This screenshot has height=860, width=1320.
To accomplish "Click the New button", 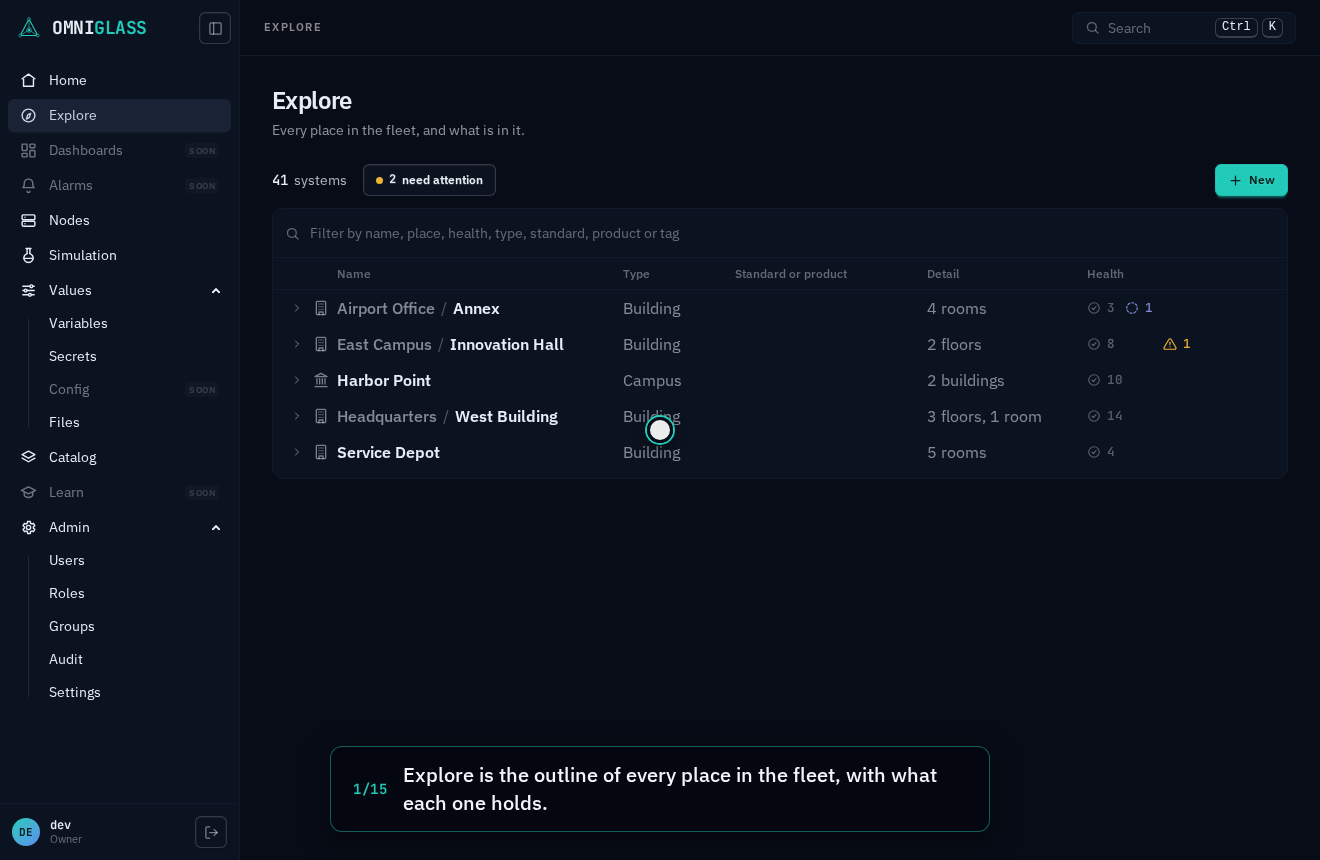I will (1251, 180).
